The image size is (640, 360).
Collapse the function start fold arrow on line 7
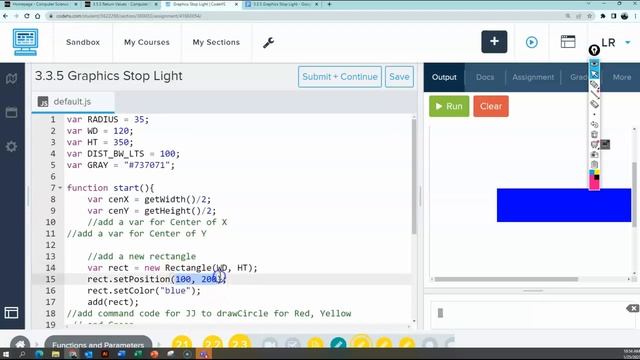(60, 188)
